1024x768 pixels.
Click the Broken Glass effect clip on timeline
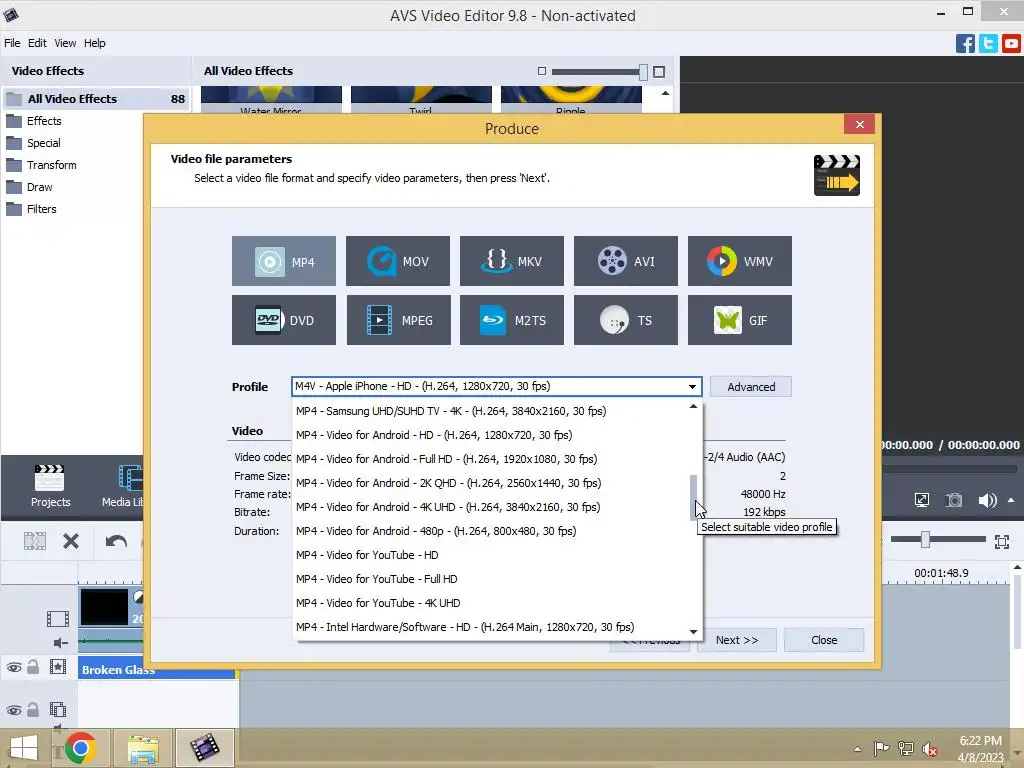click(x=156, y=669)
